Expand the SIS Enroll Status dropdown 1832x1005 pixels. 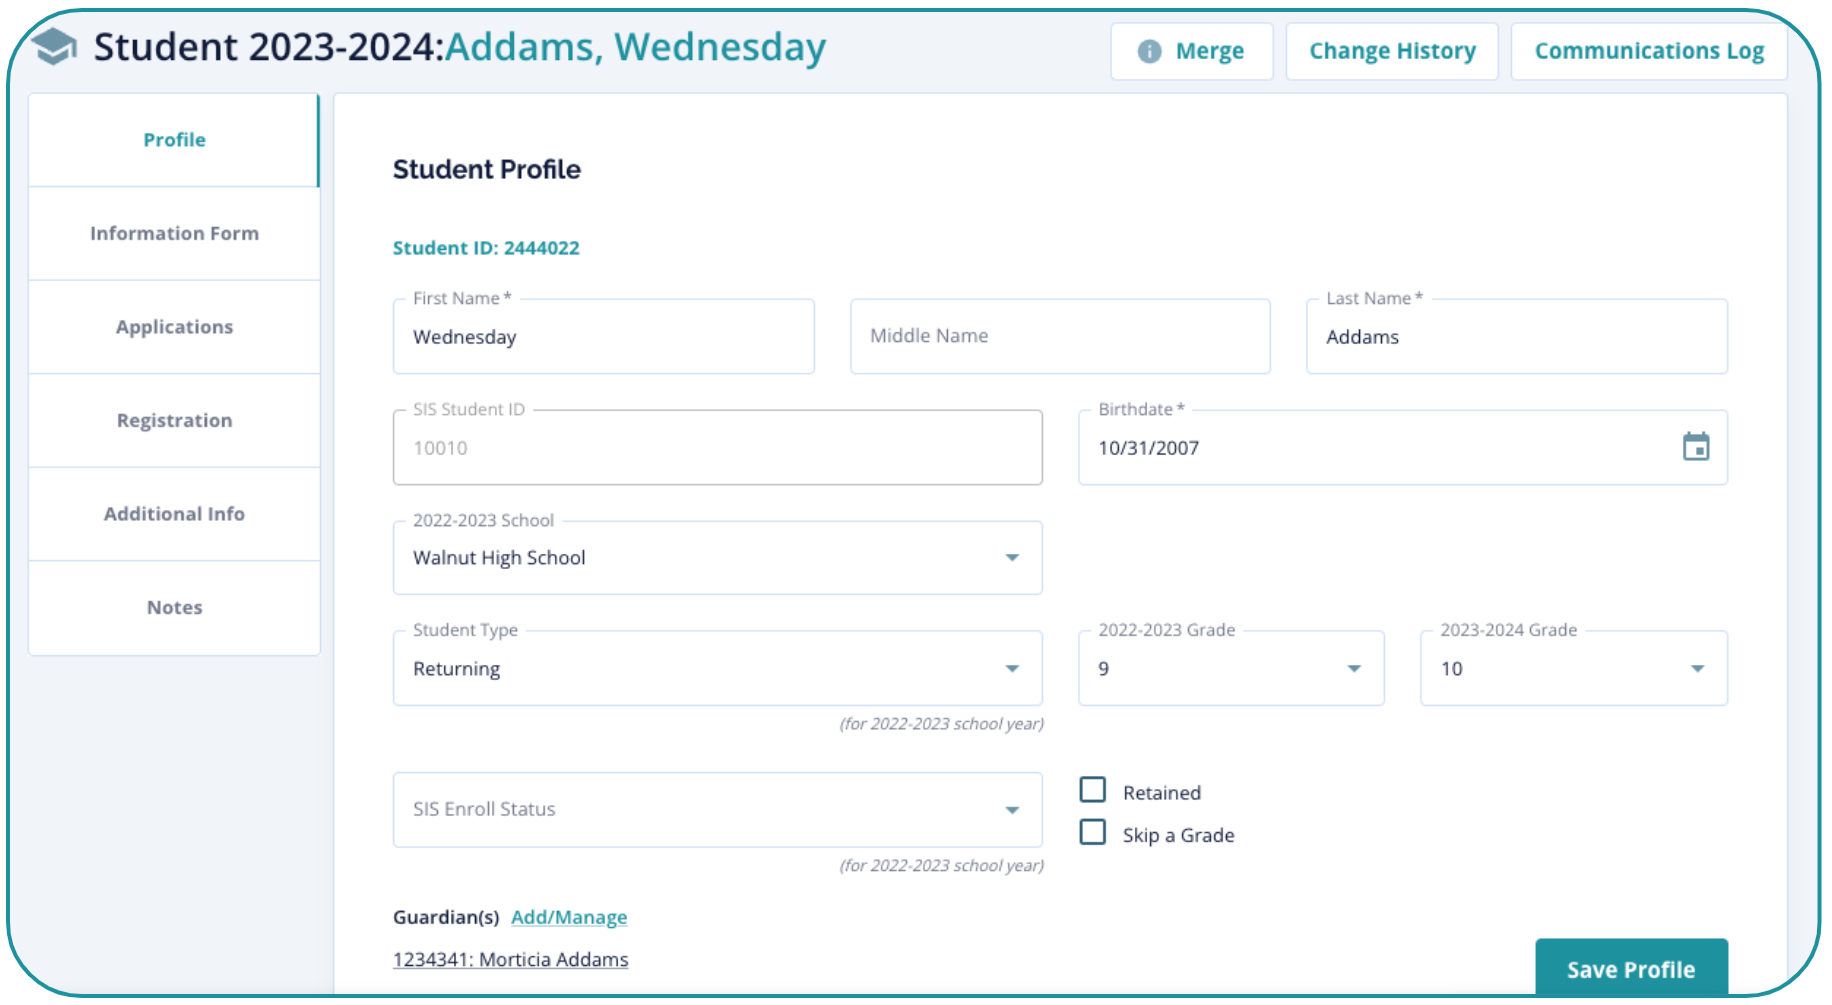coord(1012,810)
